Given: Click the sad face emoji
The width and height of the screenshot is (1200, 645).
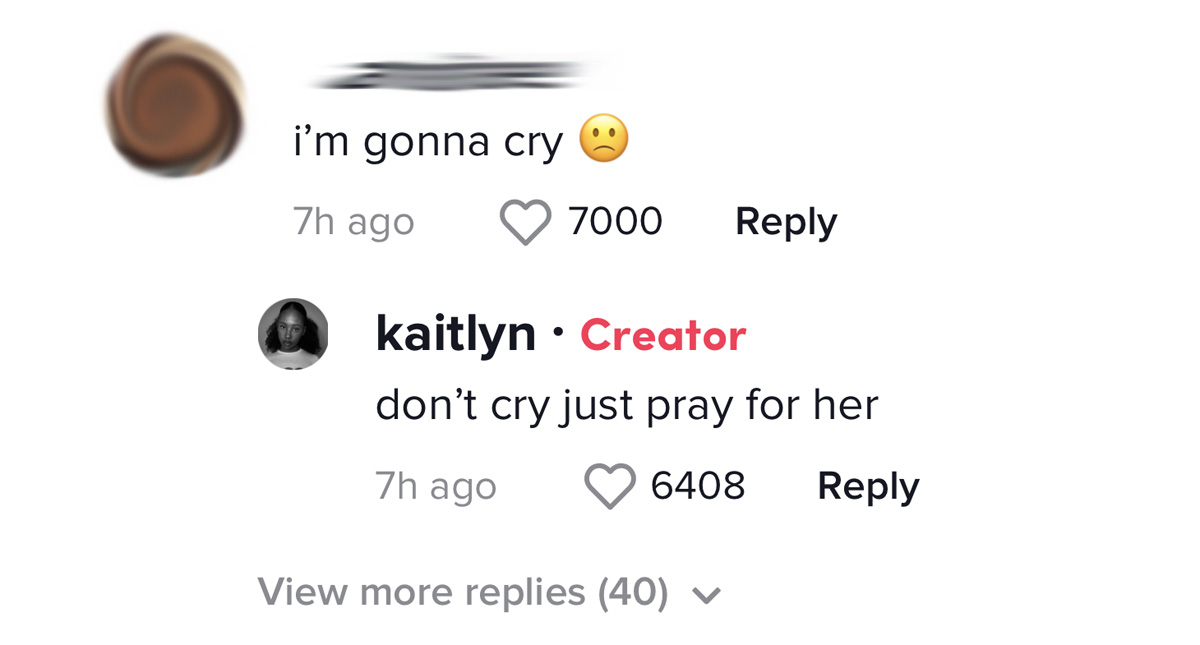Looking at the screenshot, I should click(x=604, y=140).
